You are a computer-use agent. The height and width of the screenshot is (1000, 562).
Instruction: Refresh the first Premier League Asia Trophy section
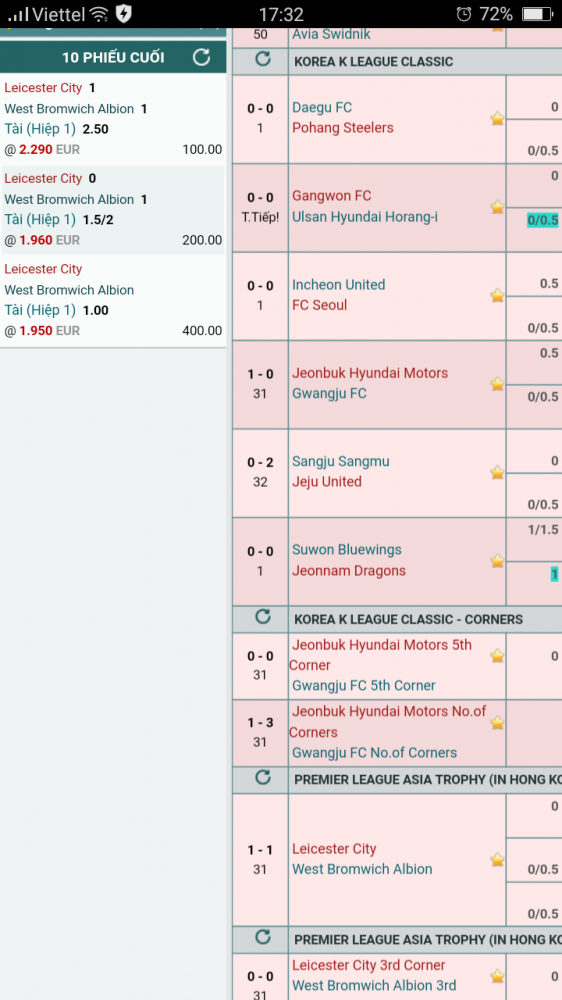(262, 778)
